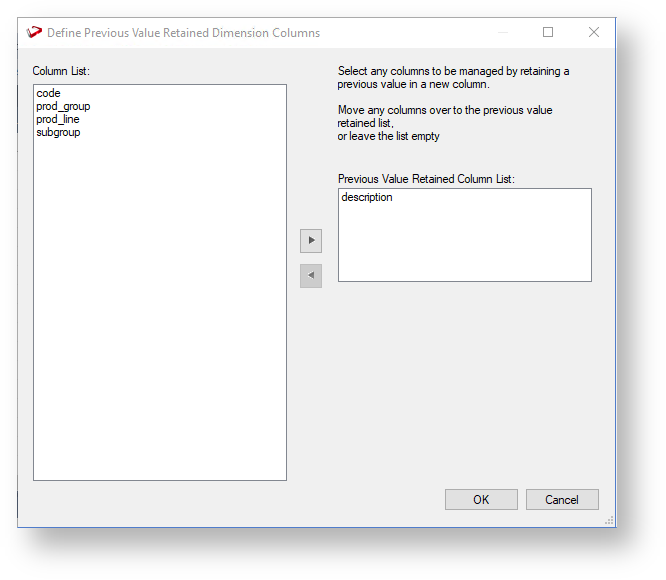Click the red application icon in title bar
This screenshot has width=666, height=580.
point(35,32)
